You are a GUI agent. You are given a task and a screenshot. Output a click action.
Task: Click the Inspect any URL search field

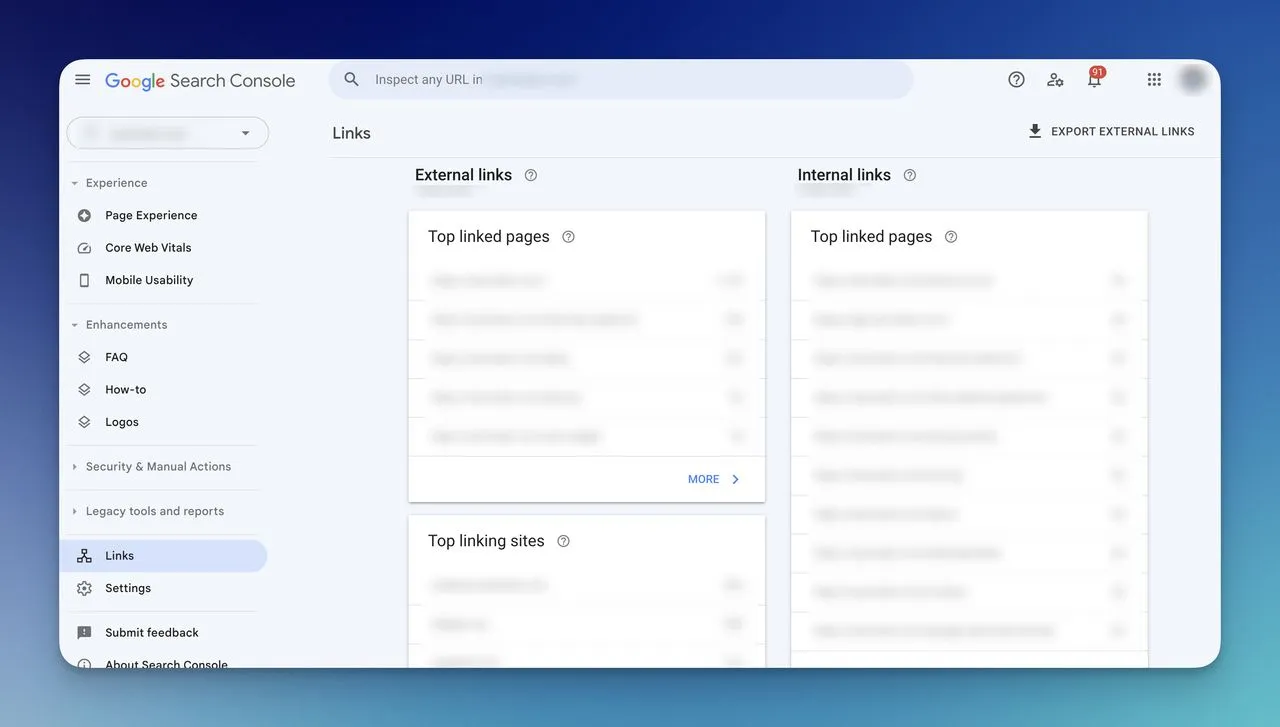[620, 80]
